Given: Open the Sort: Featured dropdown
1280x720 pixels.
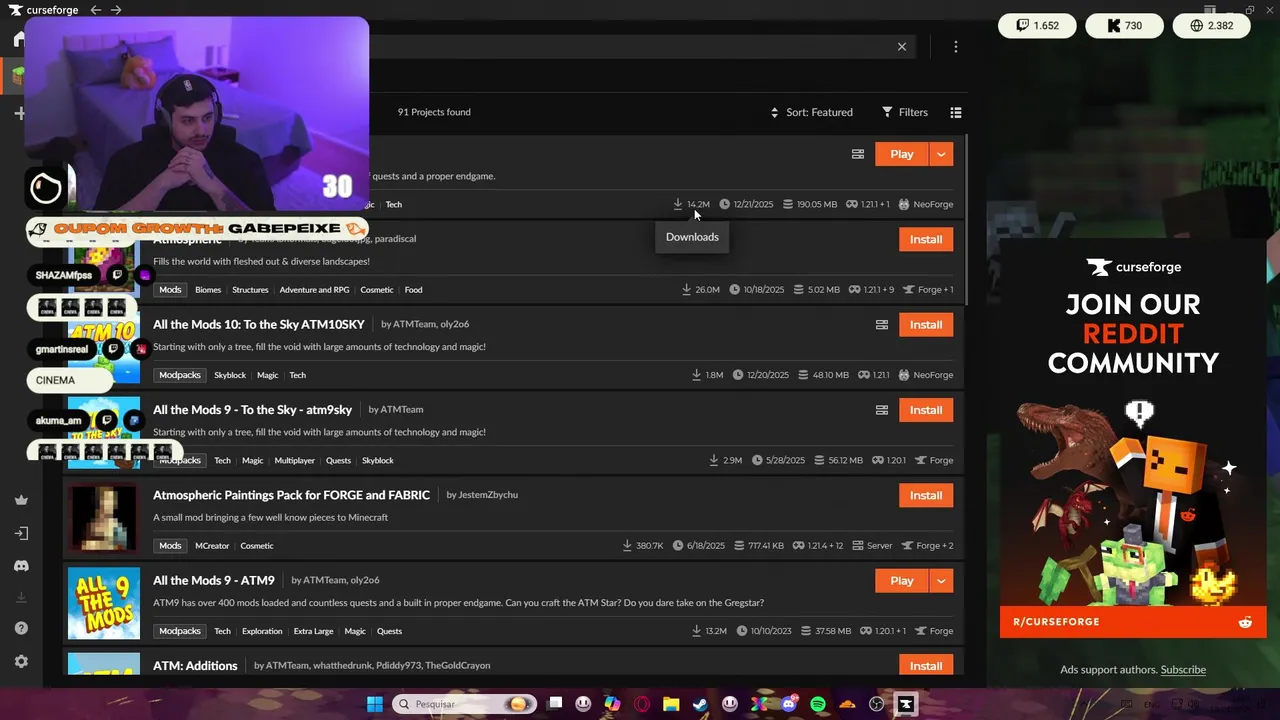Looking at the screenshot, I should pyautogui.click(x=810, y=112).
